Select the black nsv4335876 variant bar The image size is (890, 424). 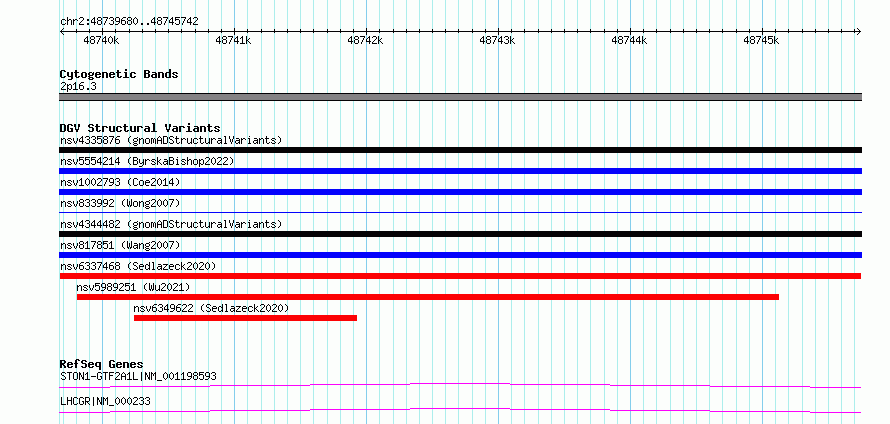coord(460,150)
